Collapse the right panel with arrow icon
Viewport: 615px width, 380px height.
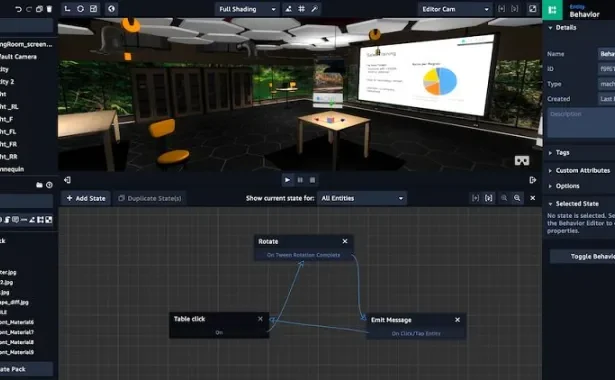(x=532, y=180)
